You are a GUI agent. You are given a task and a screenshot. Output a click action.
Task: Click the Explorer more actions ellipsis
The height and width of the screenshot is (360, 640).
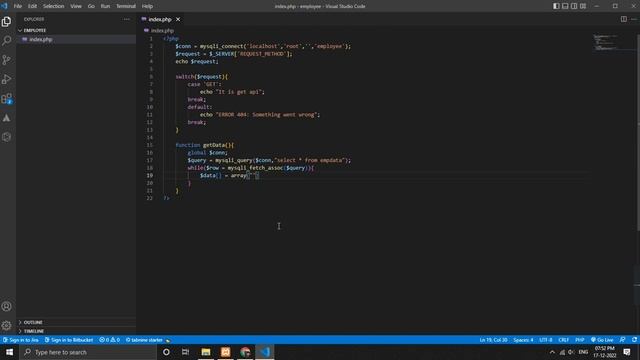pyautogui.click(x=127, y=19)
